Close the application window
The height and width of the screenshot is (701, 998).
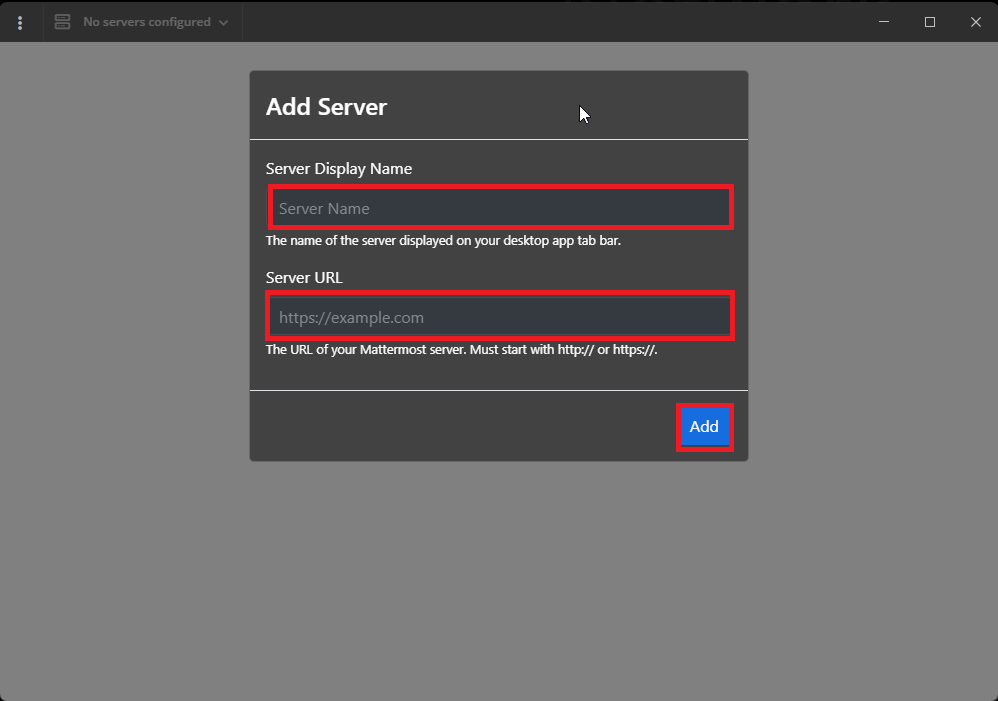coord(976,22)
